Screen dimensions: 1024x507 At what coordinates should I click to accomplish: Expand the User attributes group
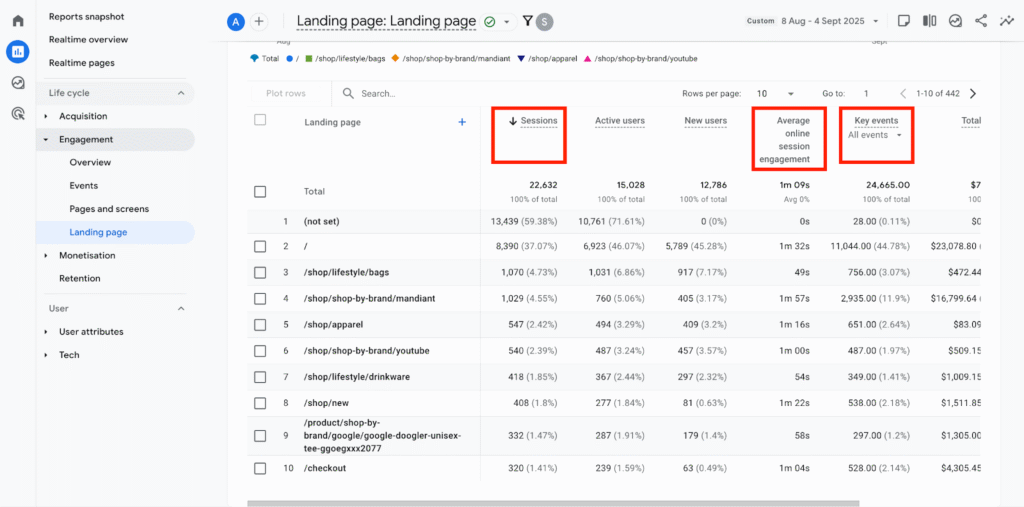[46, 332]
